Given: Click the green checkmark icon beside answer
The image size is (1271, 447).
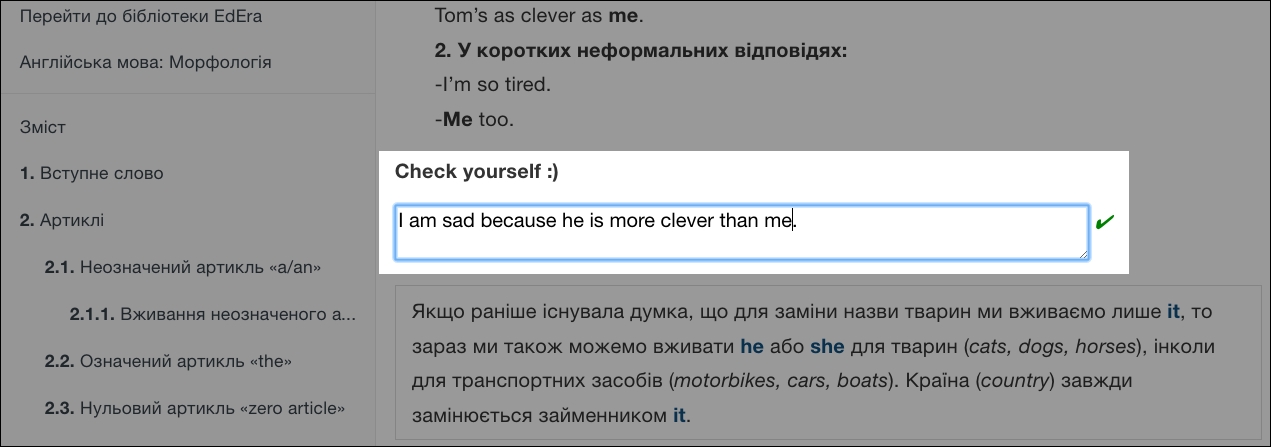Looking at the screenshot, I should [x=1105, y=222].
